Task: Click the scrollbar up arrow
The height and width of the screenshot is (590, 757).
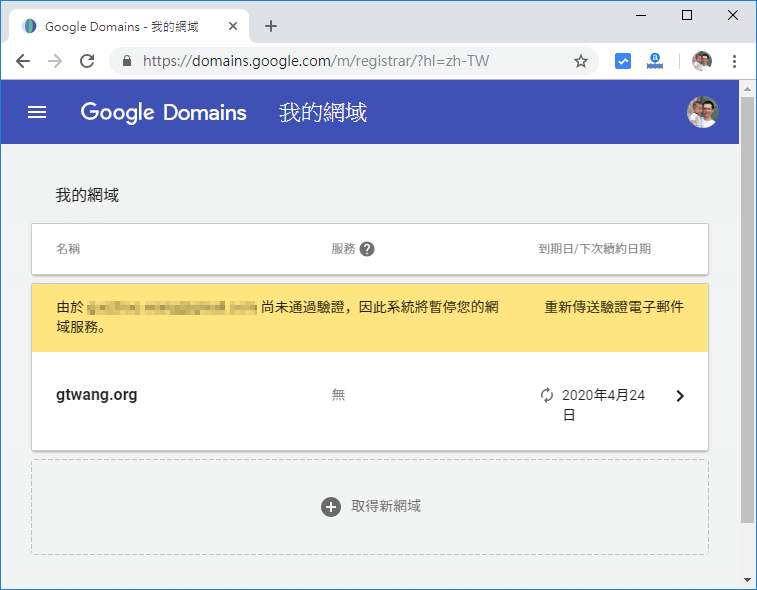Action: click(x=747, y=89)
